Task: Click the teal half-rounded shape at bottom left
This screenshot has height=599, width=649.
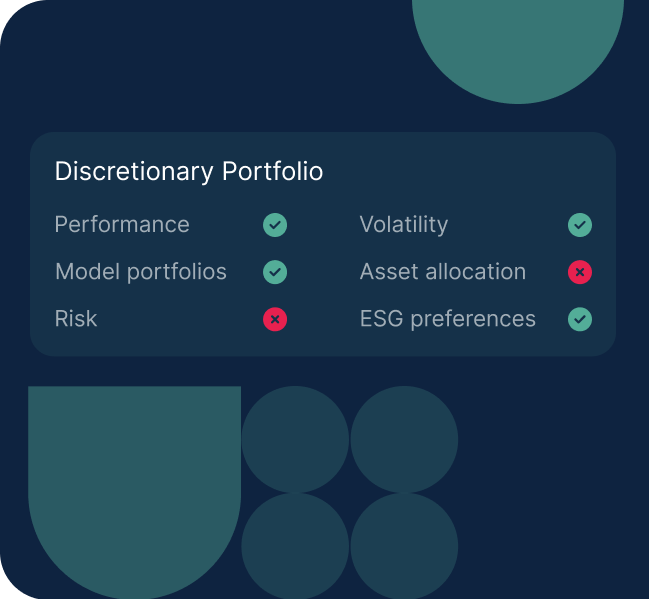Action: tap(135, 488)
